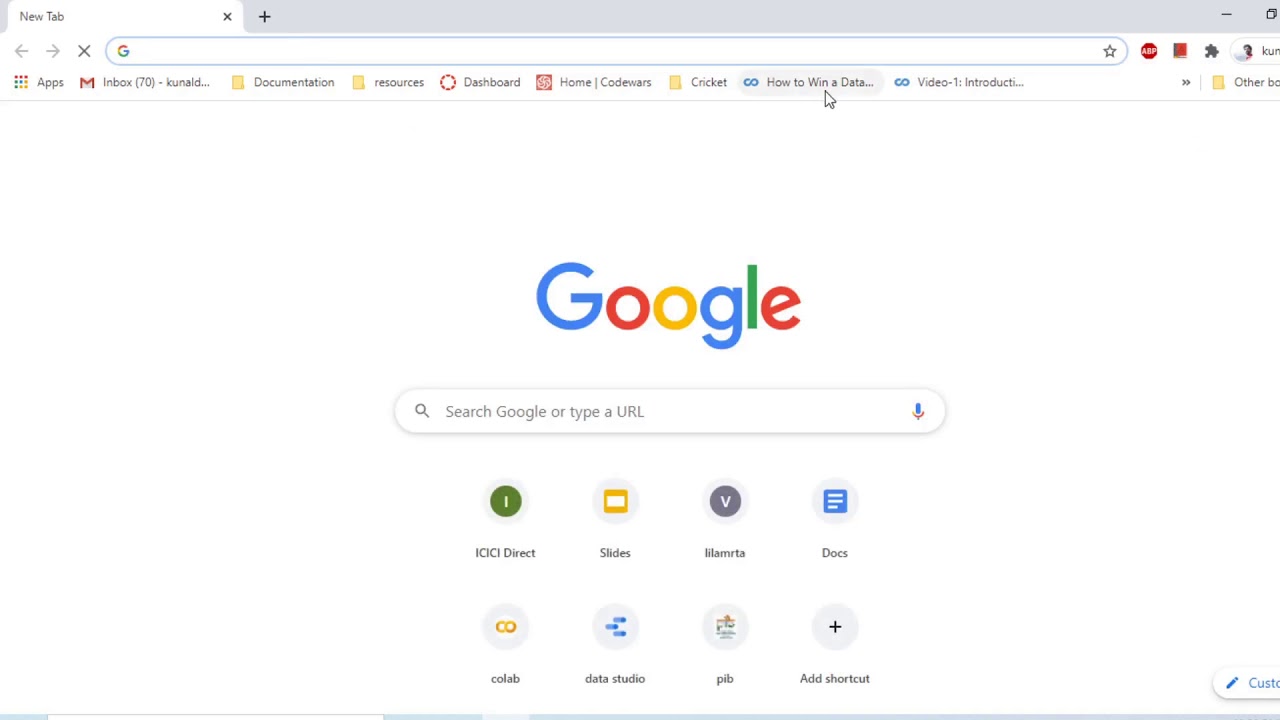
Task: Open Customize with the pencil button
Action: click(1247, 683)
